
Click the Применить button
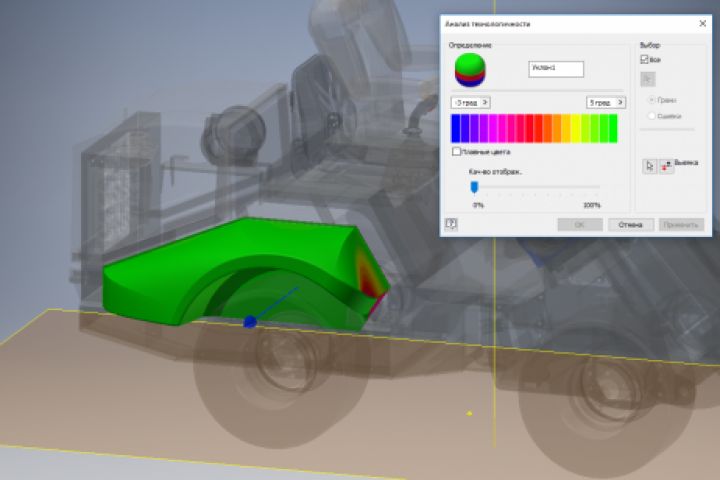click(681, 225)
